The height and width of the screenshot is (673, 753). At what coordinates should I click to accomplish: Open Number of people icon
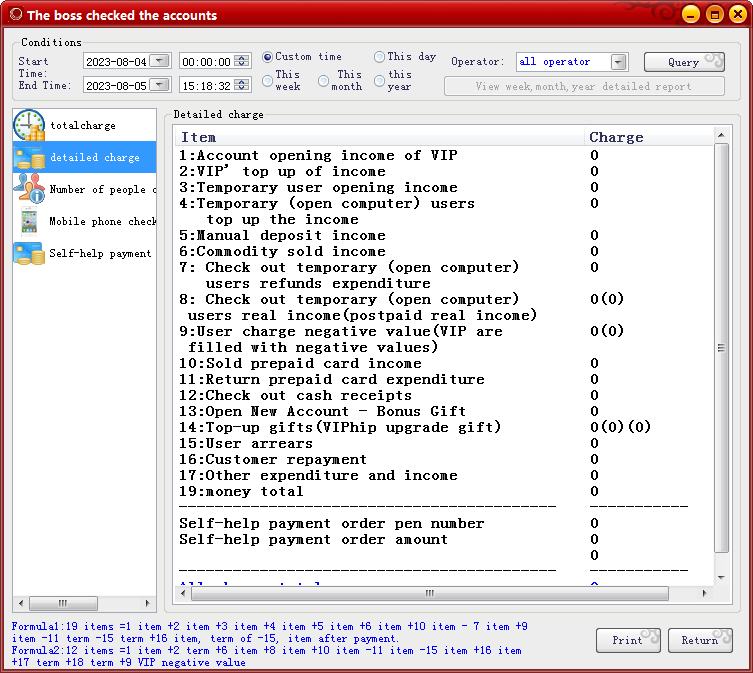(x=29, y=188)
